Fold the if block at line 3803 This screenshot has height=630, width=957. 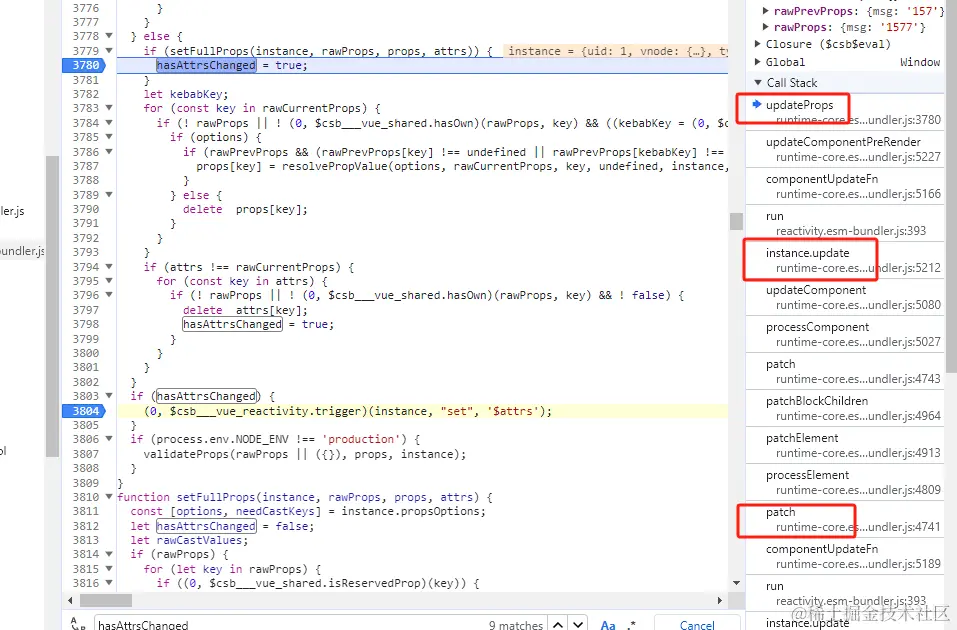point(109,396)
